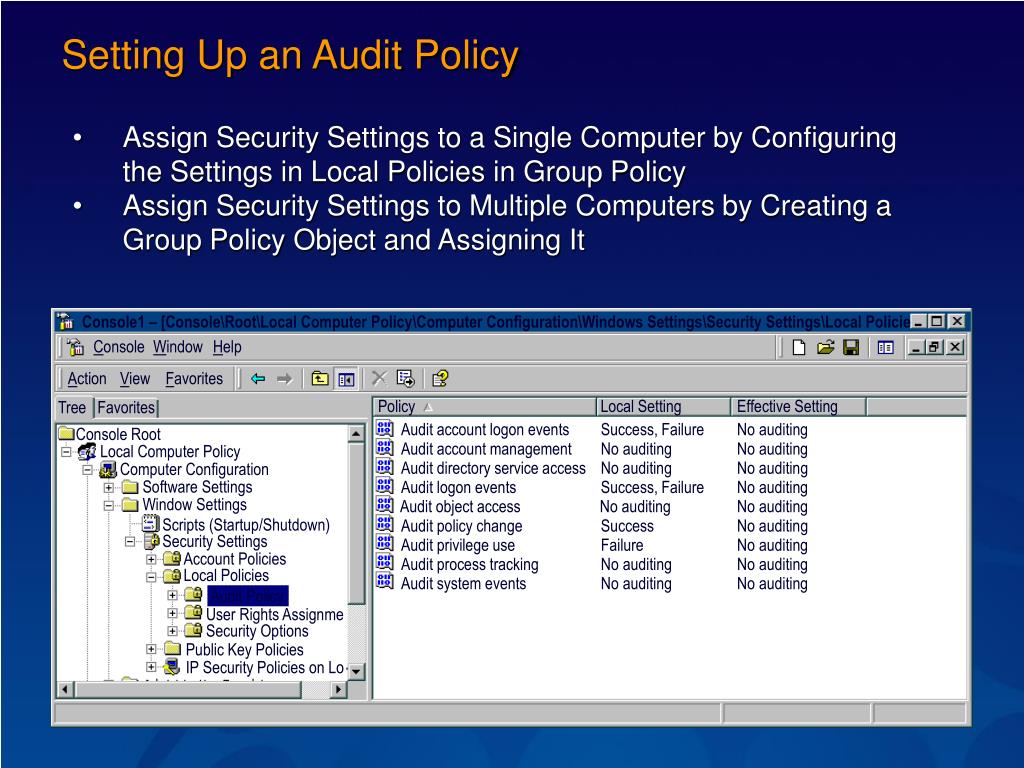Click the Local Computer Policy tree icon
Viewport: 1024px width, 768px height.
[87, 451]
